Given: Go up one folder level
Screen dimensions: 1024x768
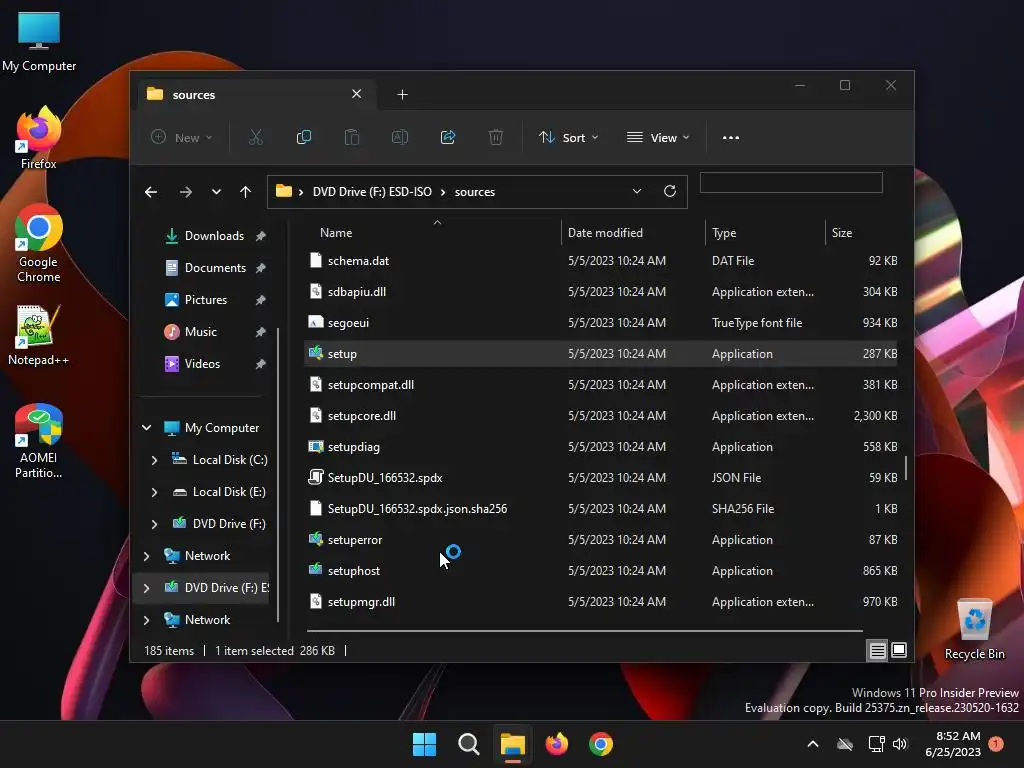Looking at the screenshot, I should 246,192.
